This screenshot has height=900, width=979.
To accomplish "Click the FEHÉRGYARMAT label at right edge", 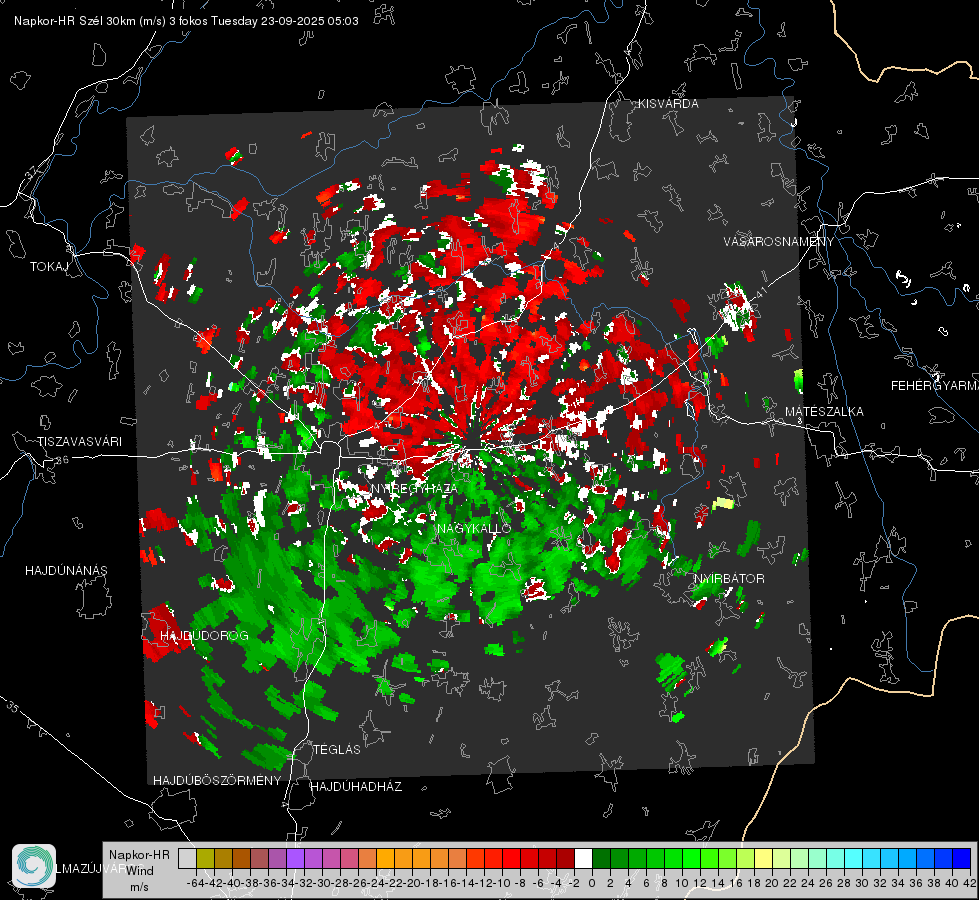I will click(x=935, y=386).
